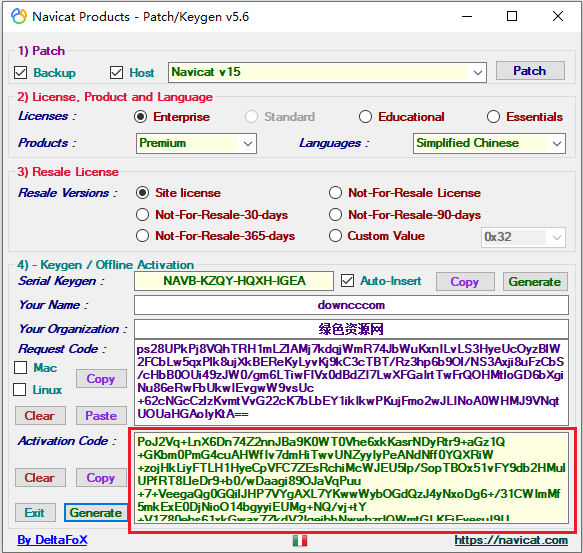
Task: Generate a new serial key
Action: 535,282
